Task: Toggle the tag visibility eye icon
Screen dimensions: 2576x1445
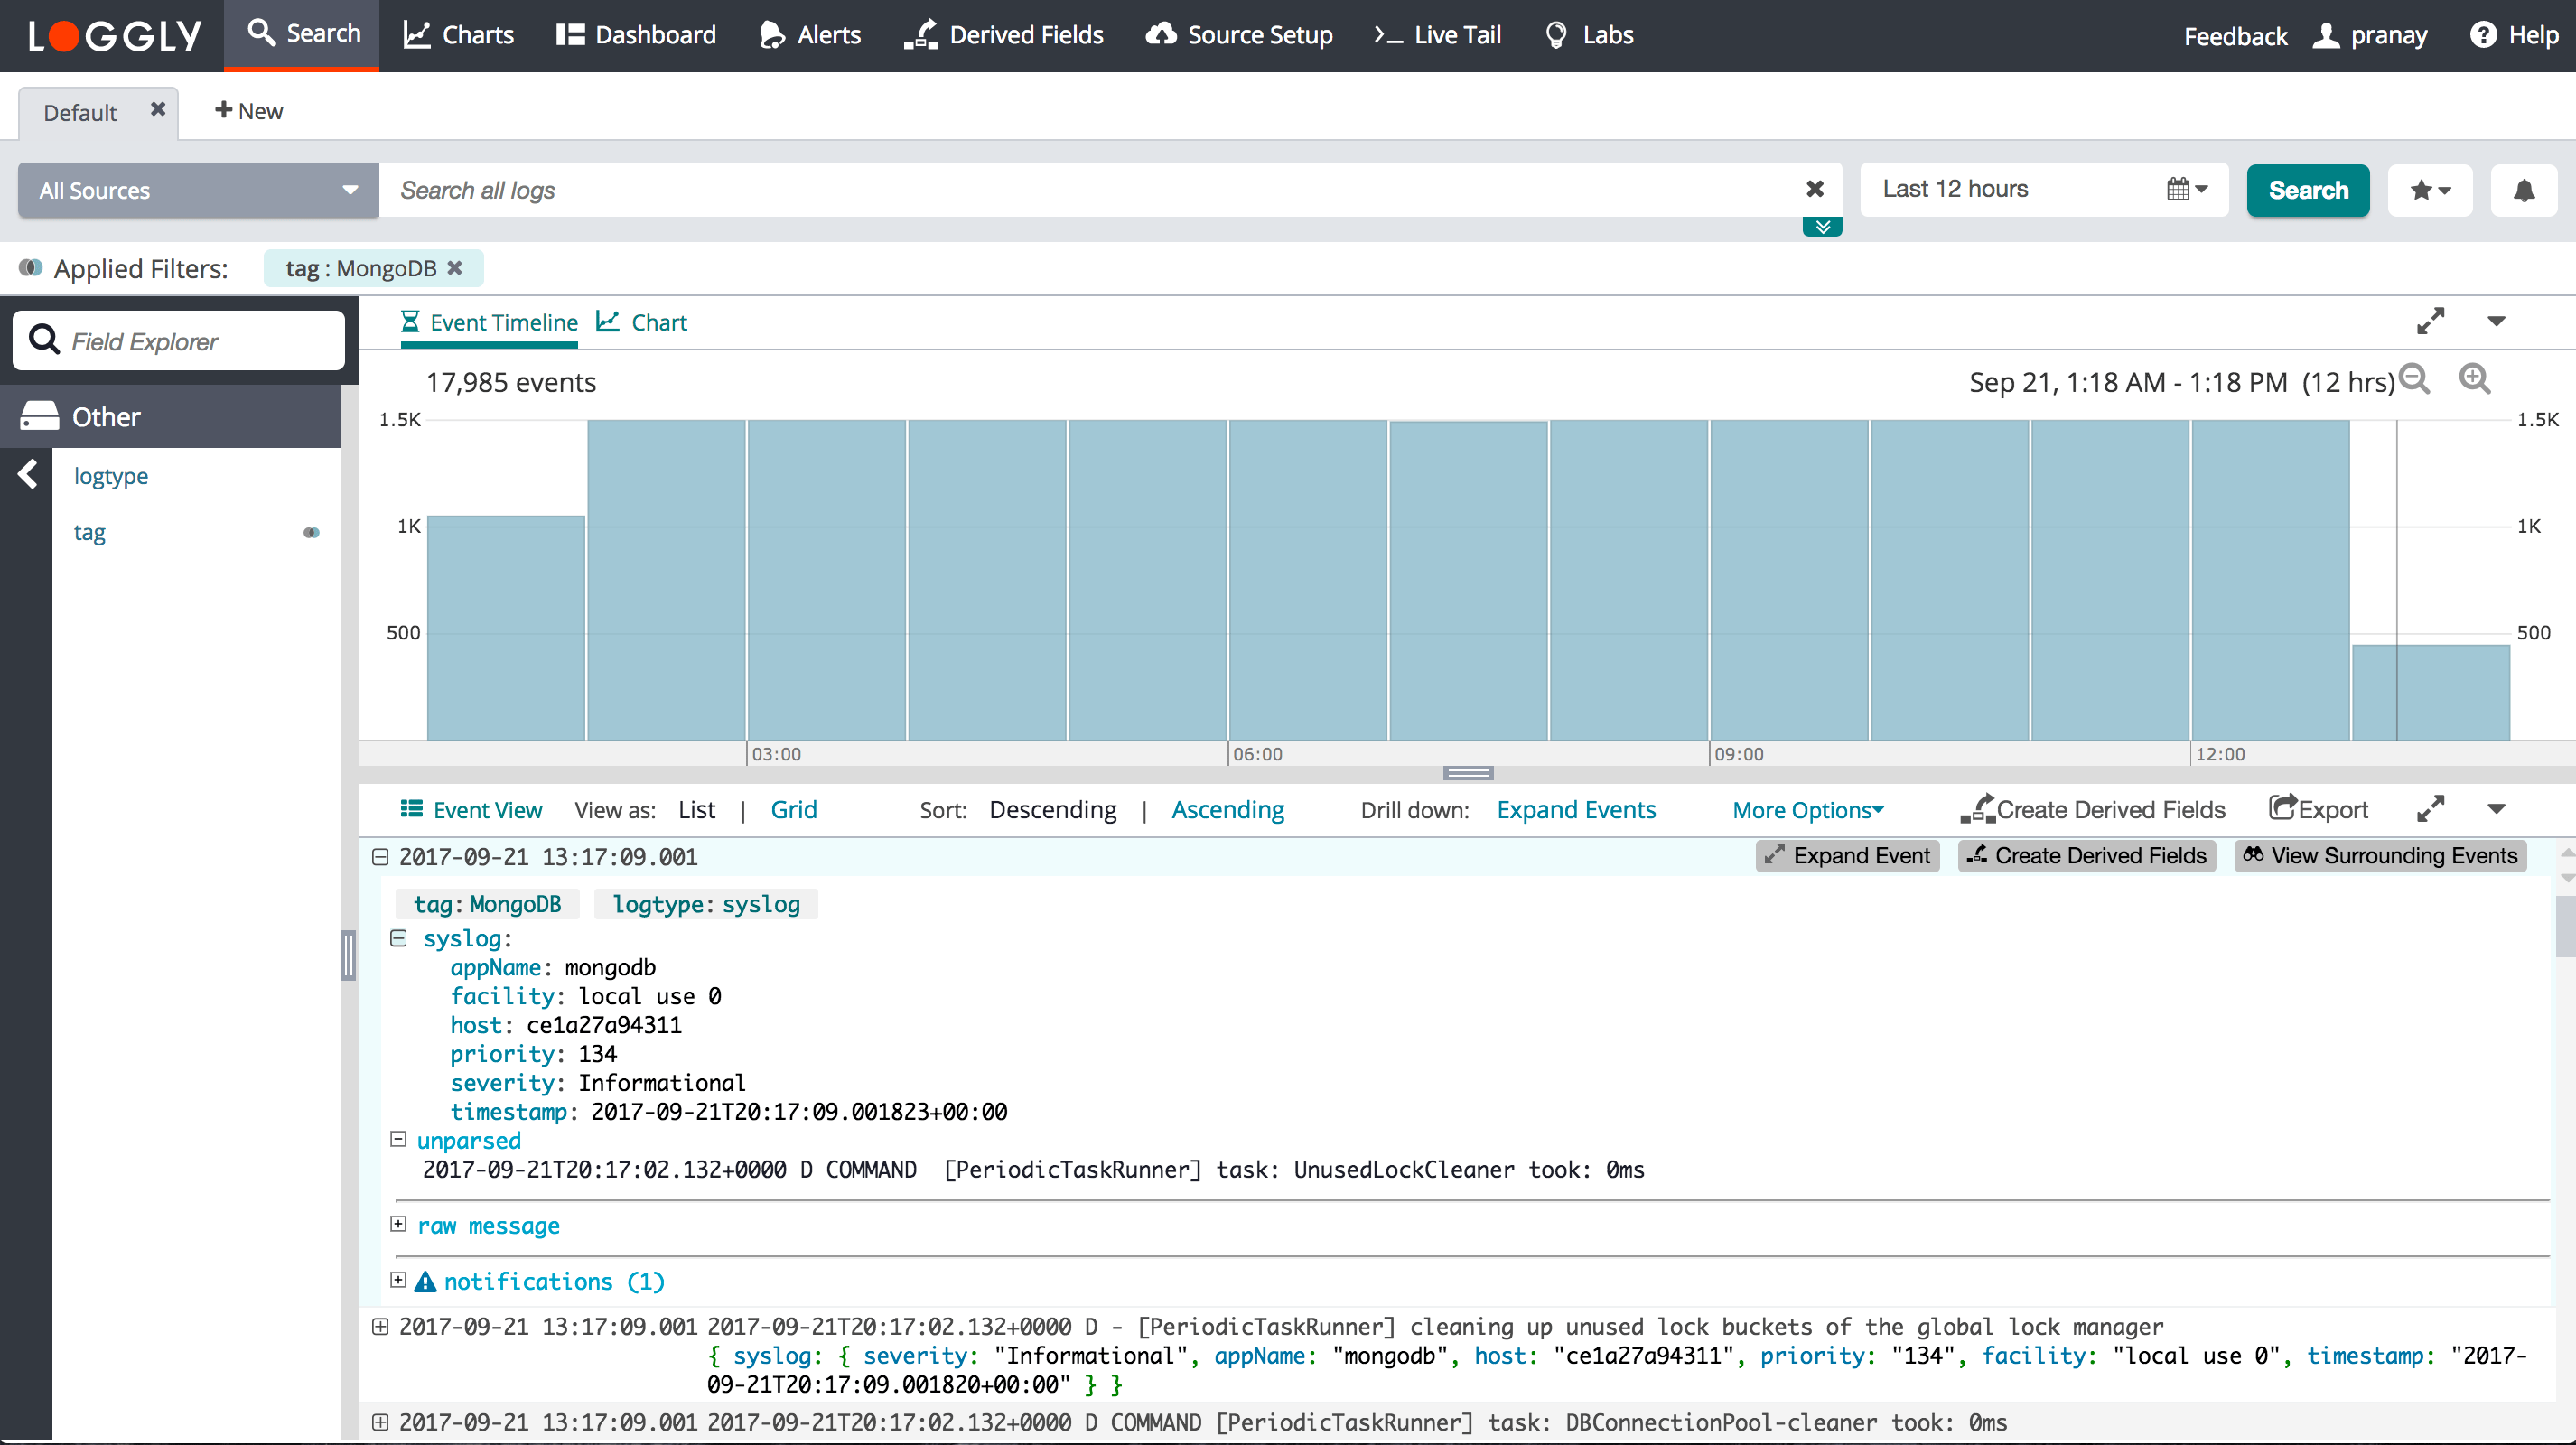Action: coord(312,531)
